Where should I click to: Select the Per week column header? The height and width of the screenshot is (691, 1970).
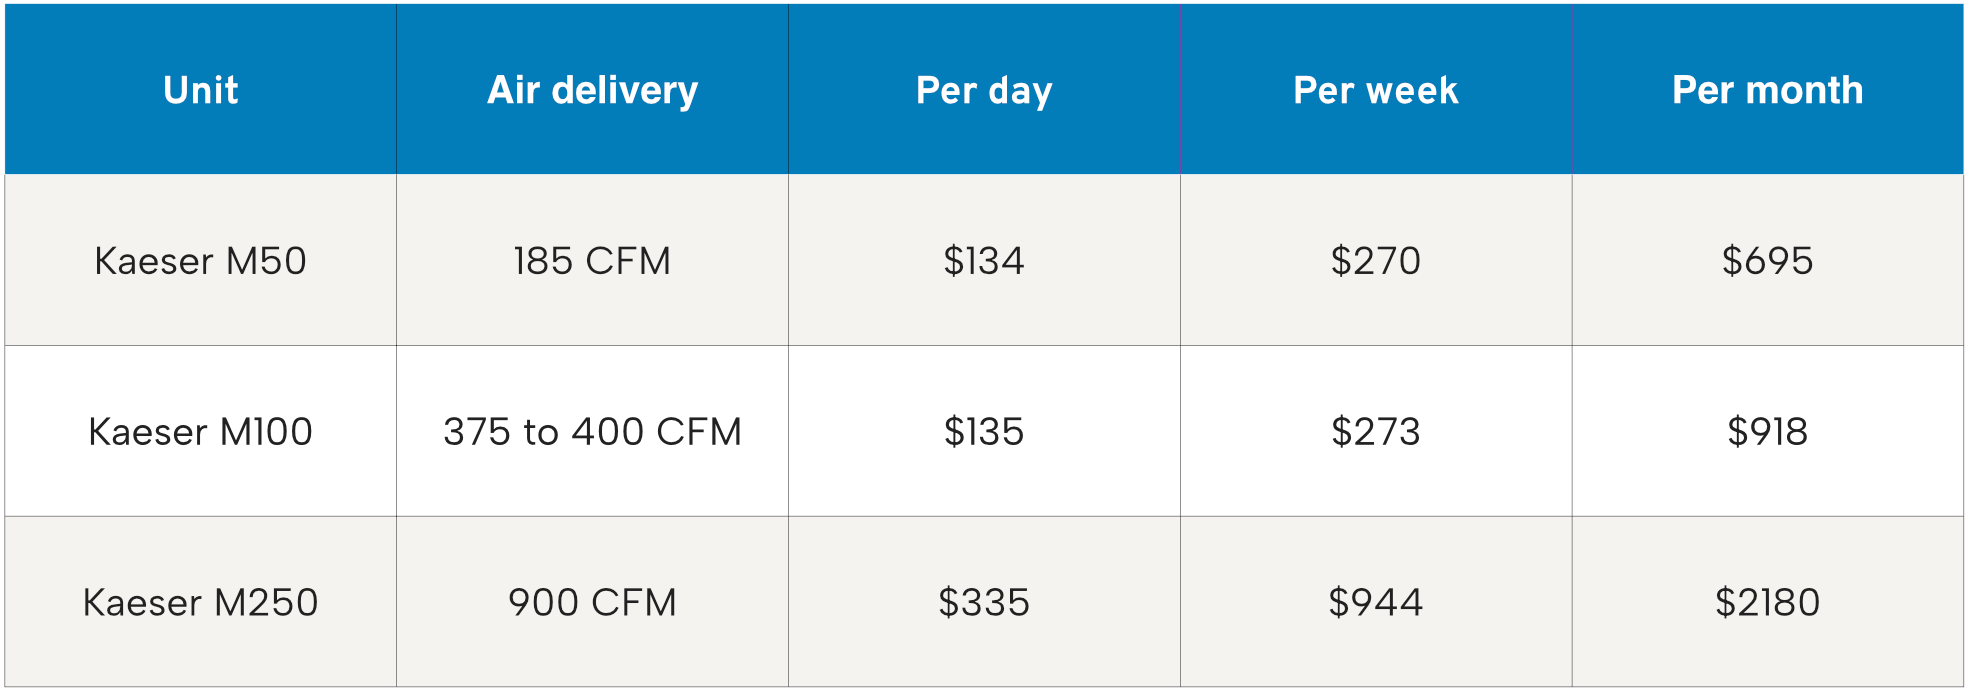(x=1376, y=90)
